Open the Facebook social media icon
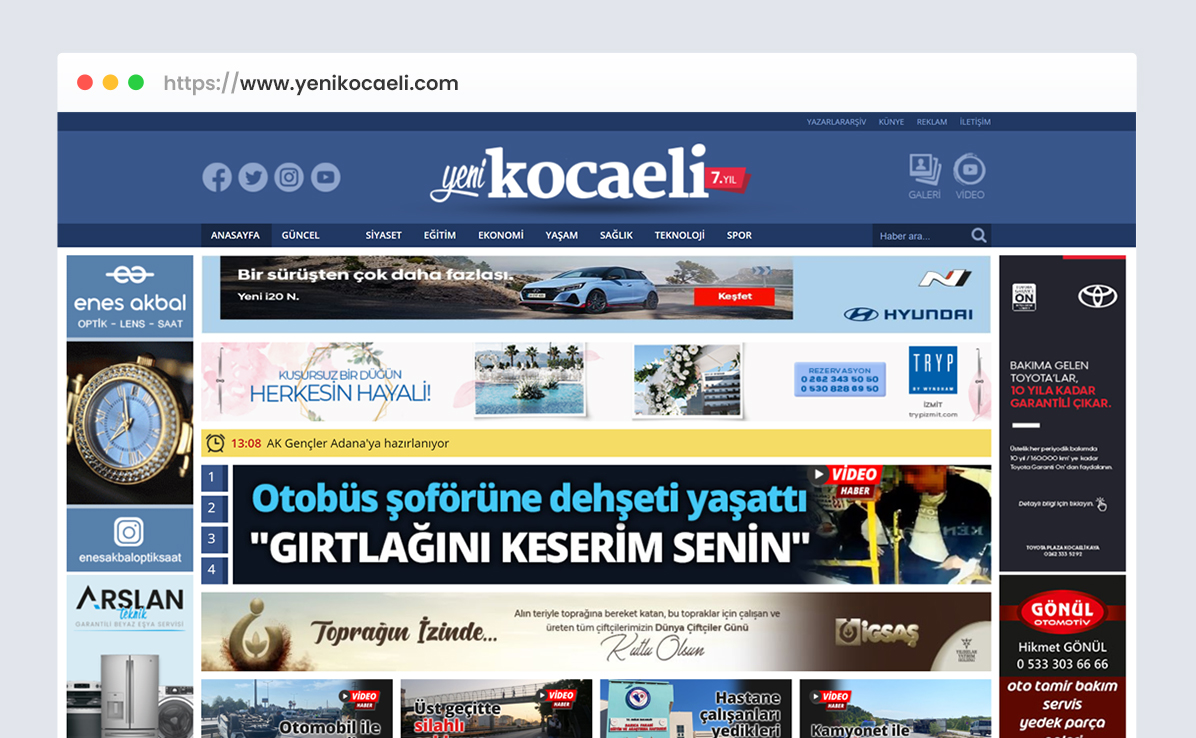 coord(217,178)
